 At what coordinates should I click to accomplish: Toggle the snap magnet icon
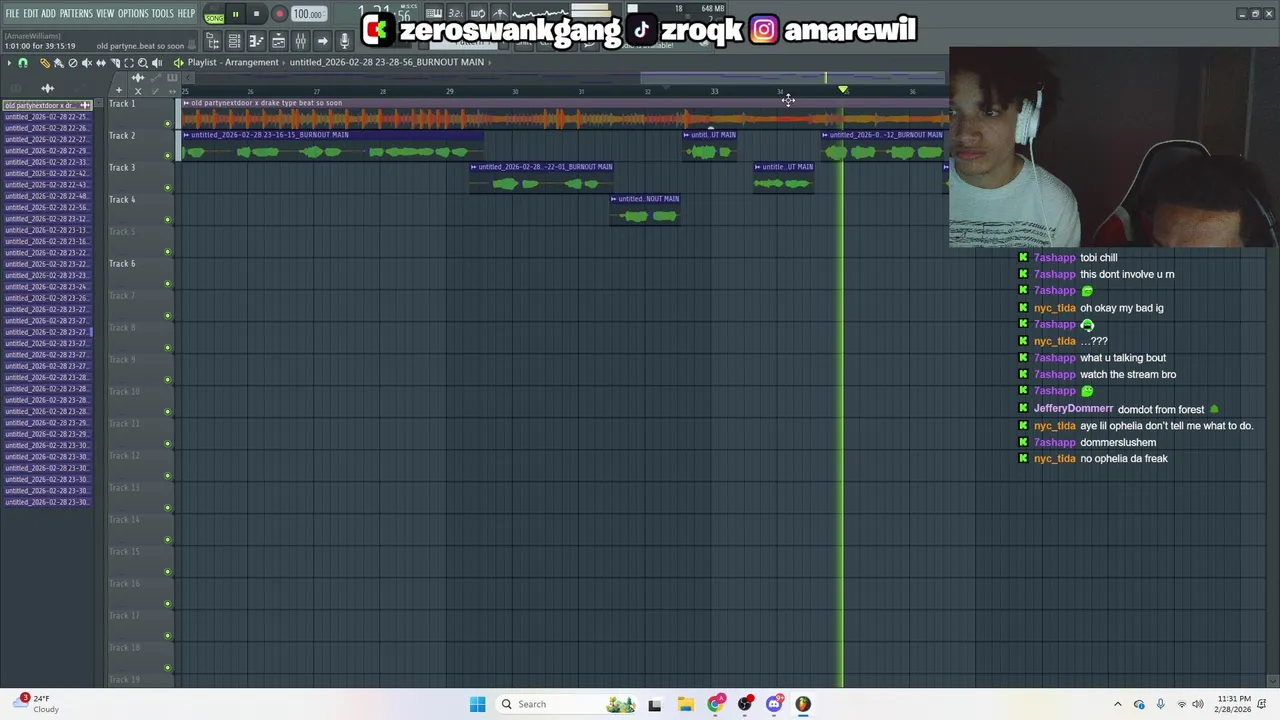[x=23, y=63]
